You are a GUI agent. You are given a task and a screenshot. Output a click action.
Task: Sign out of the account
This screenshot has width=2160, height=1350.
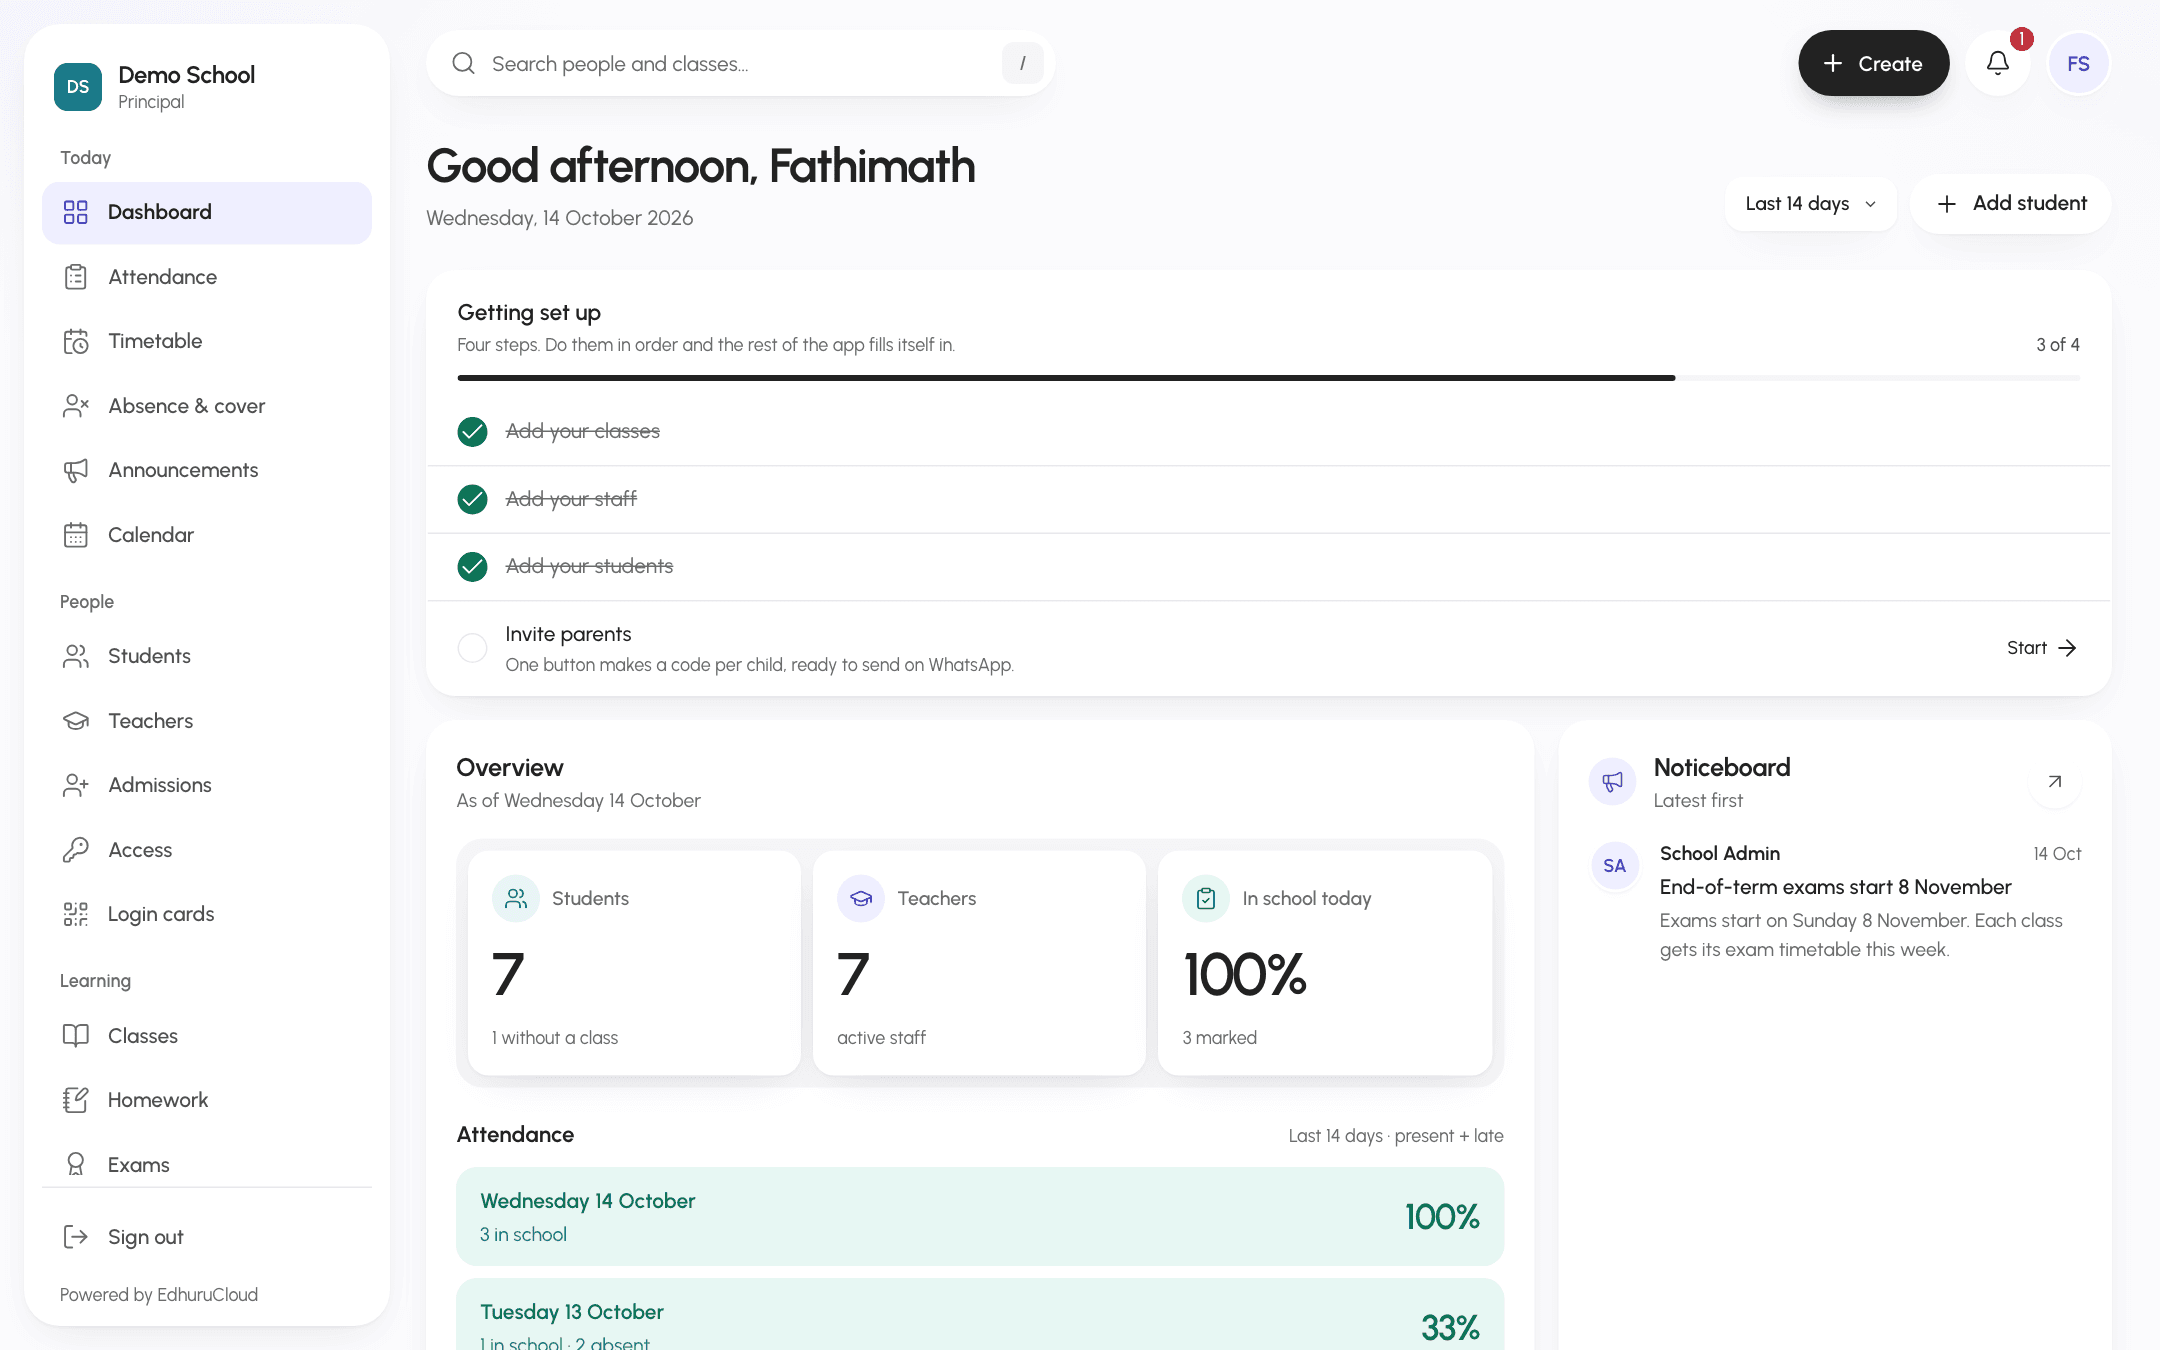(x=207, y=1237)
